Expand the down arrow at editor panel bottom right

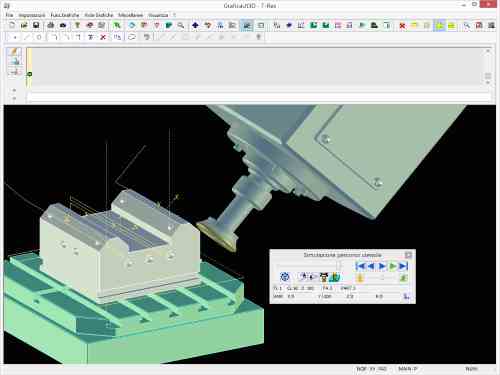tap(488, 82)
